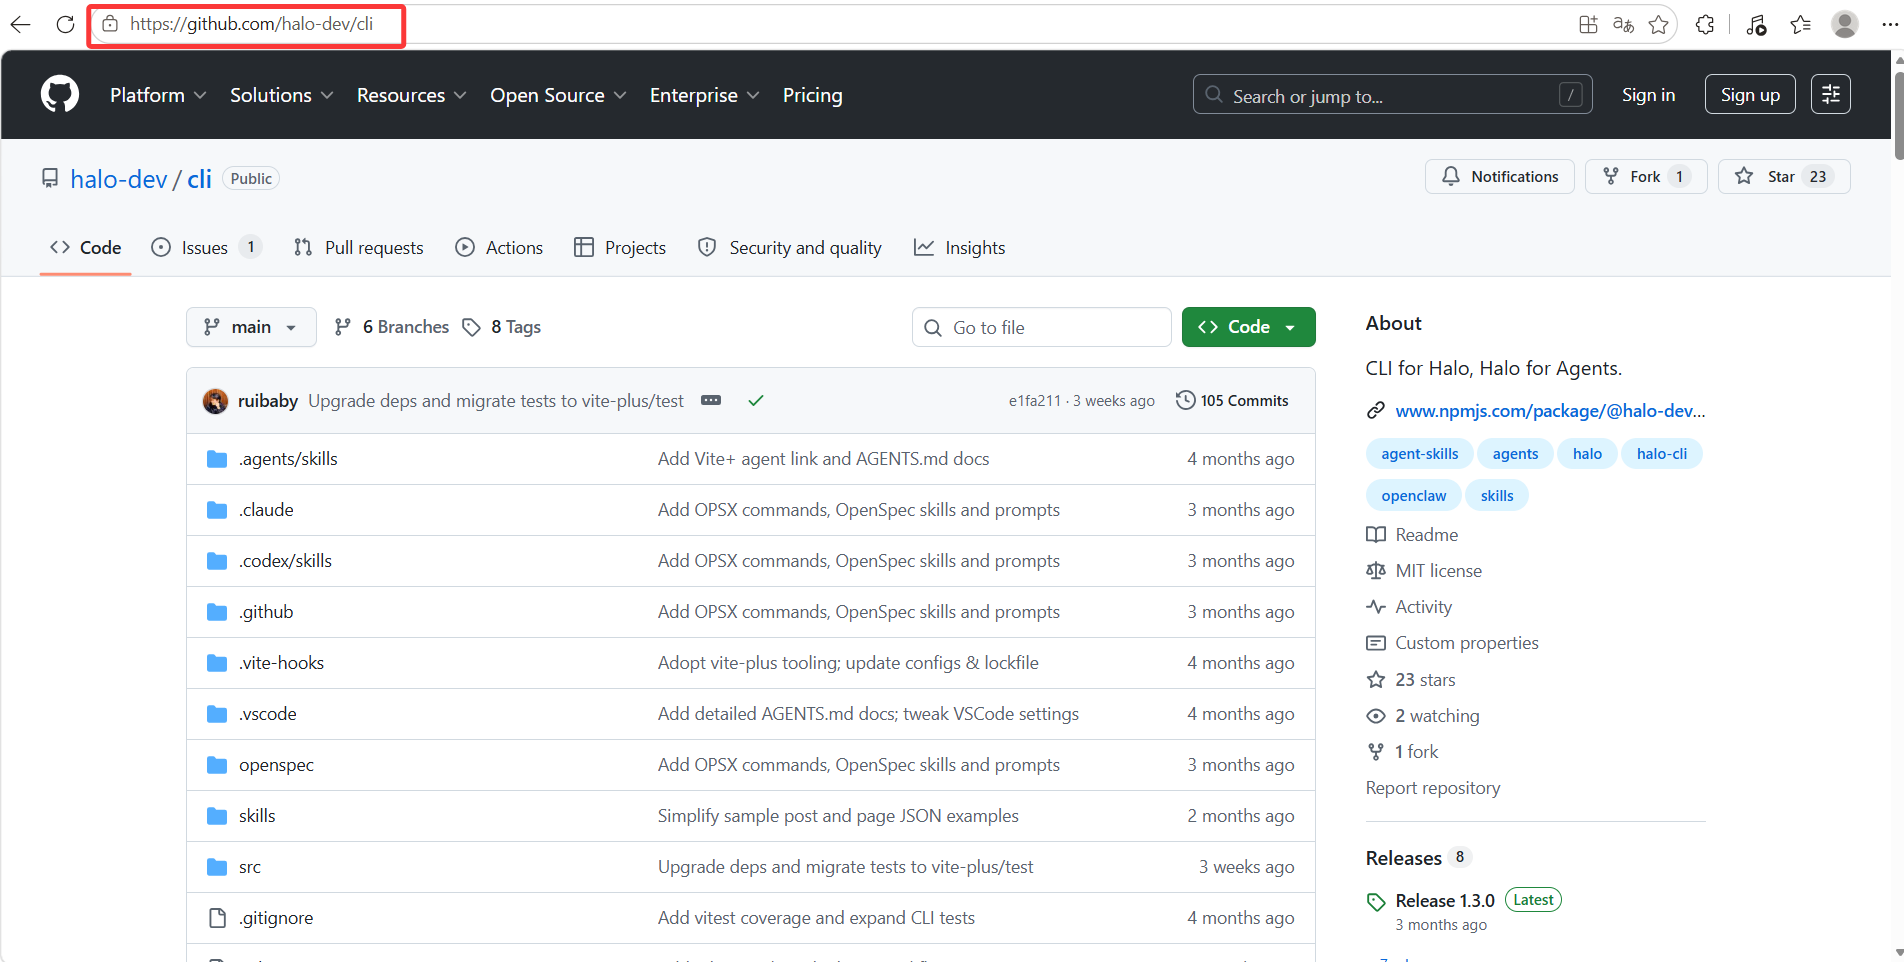
Task: Switch to the Issues tab
Action: tap(206, 247)
